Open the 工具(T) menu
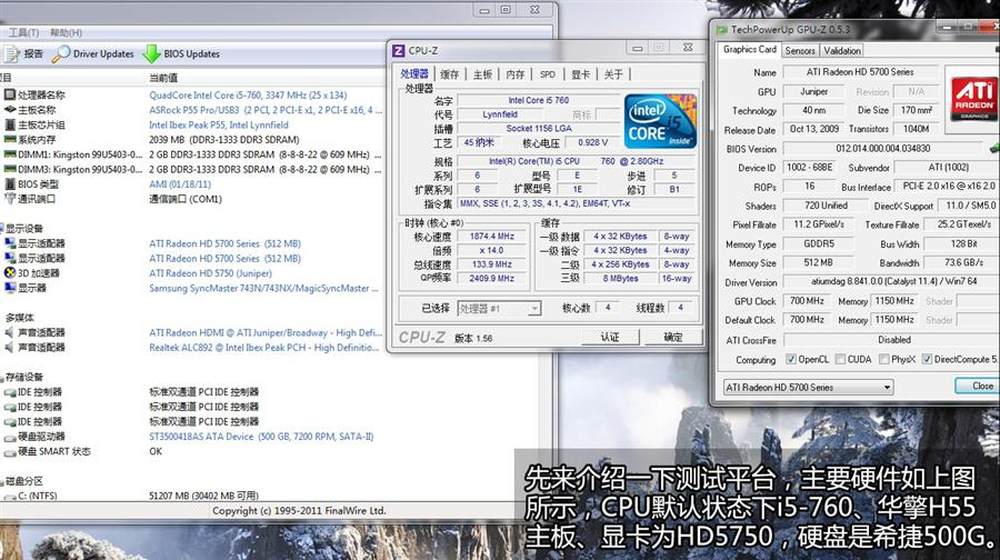The image size is (1000, 560). tap(24, 32)
